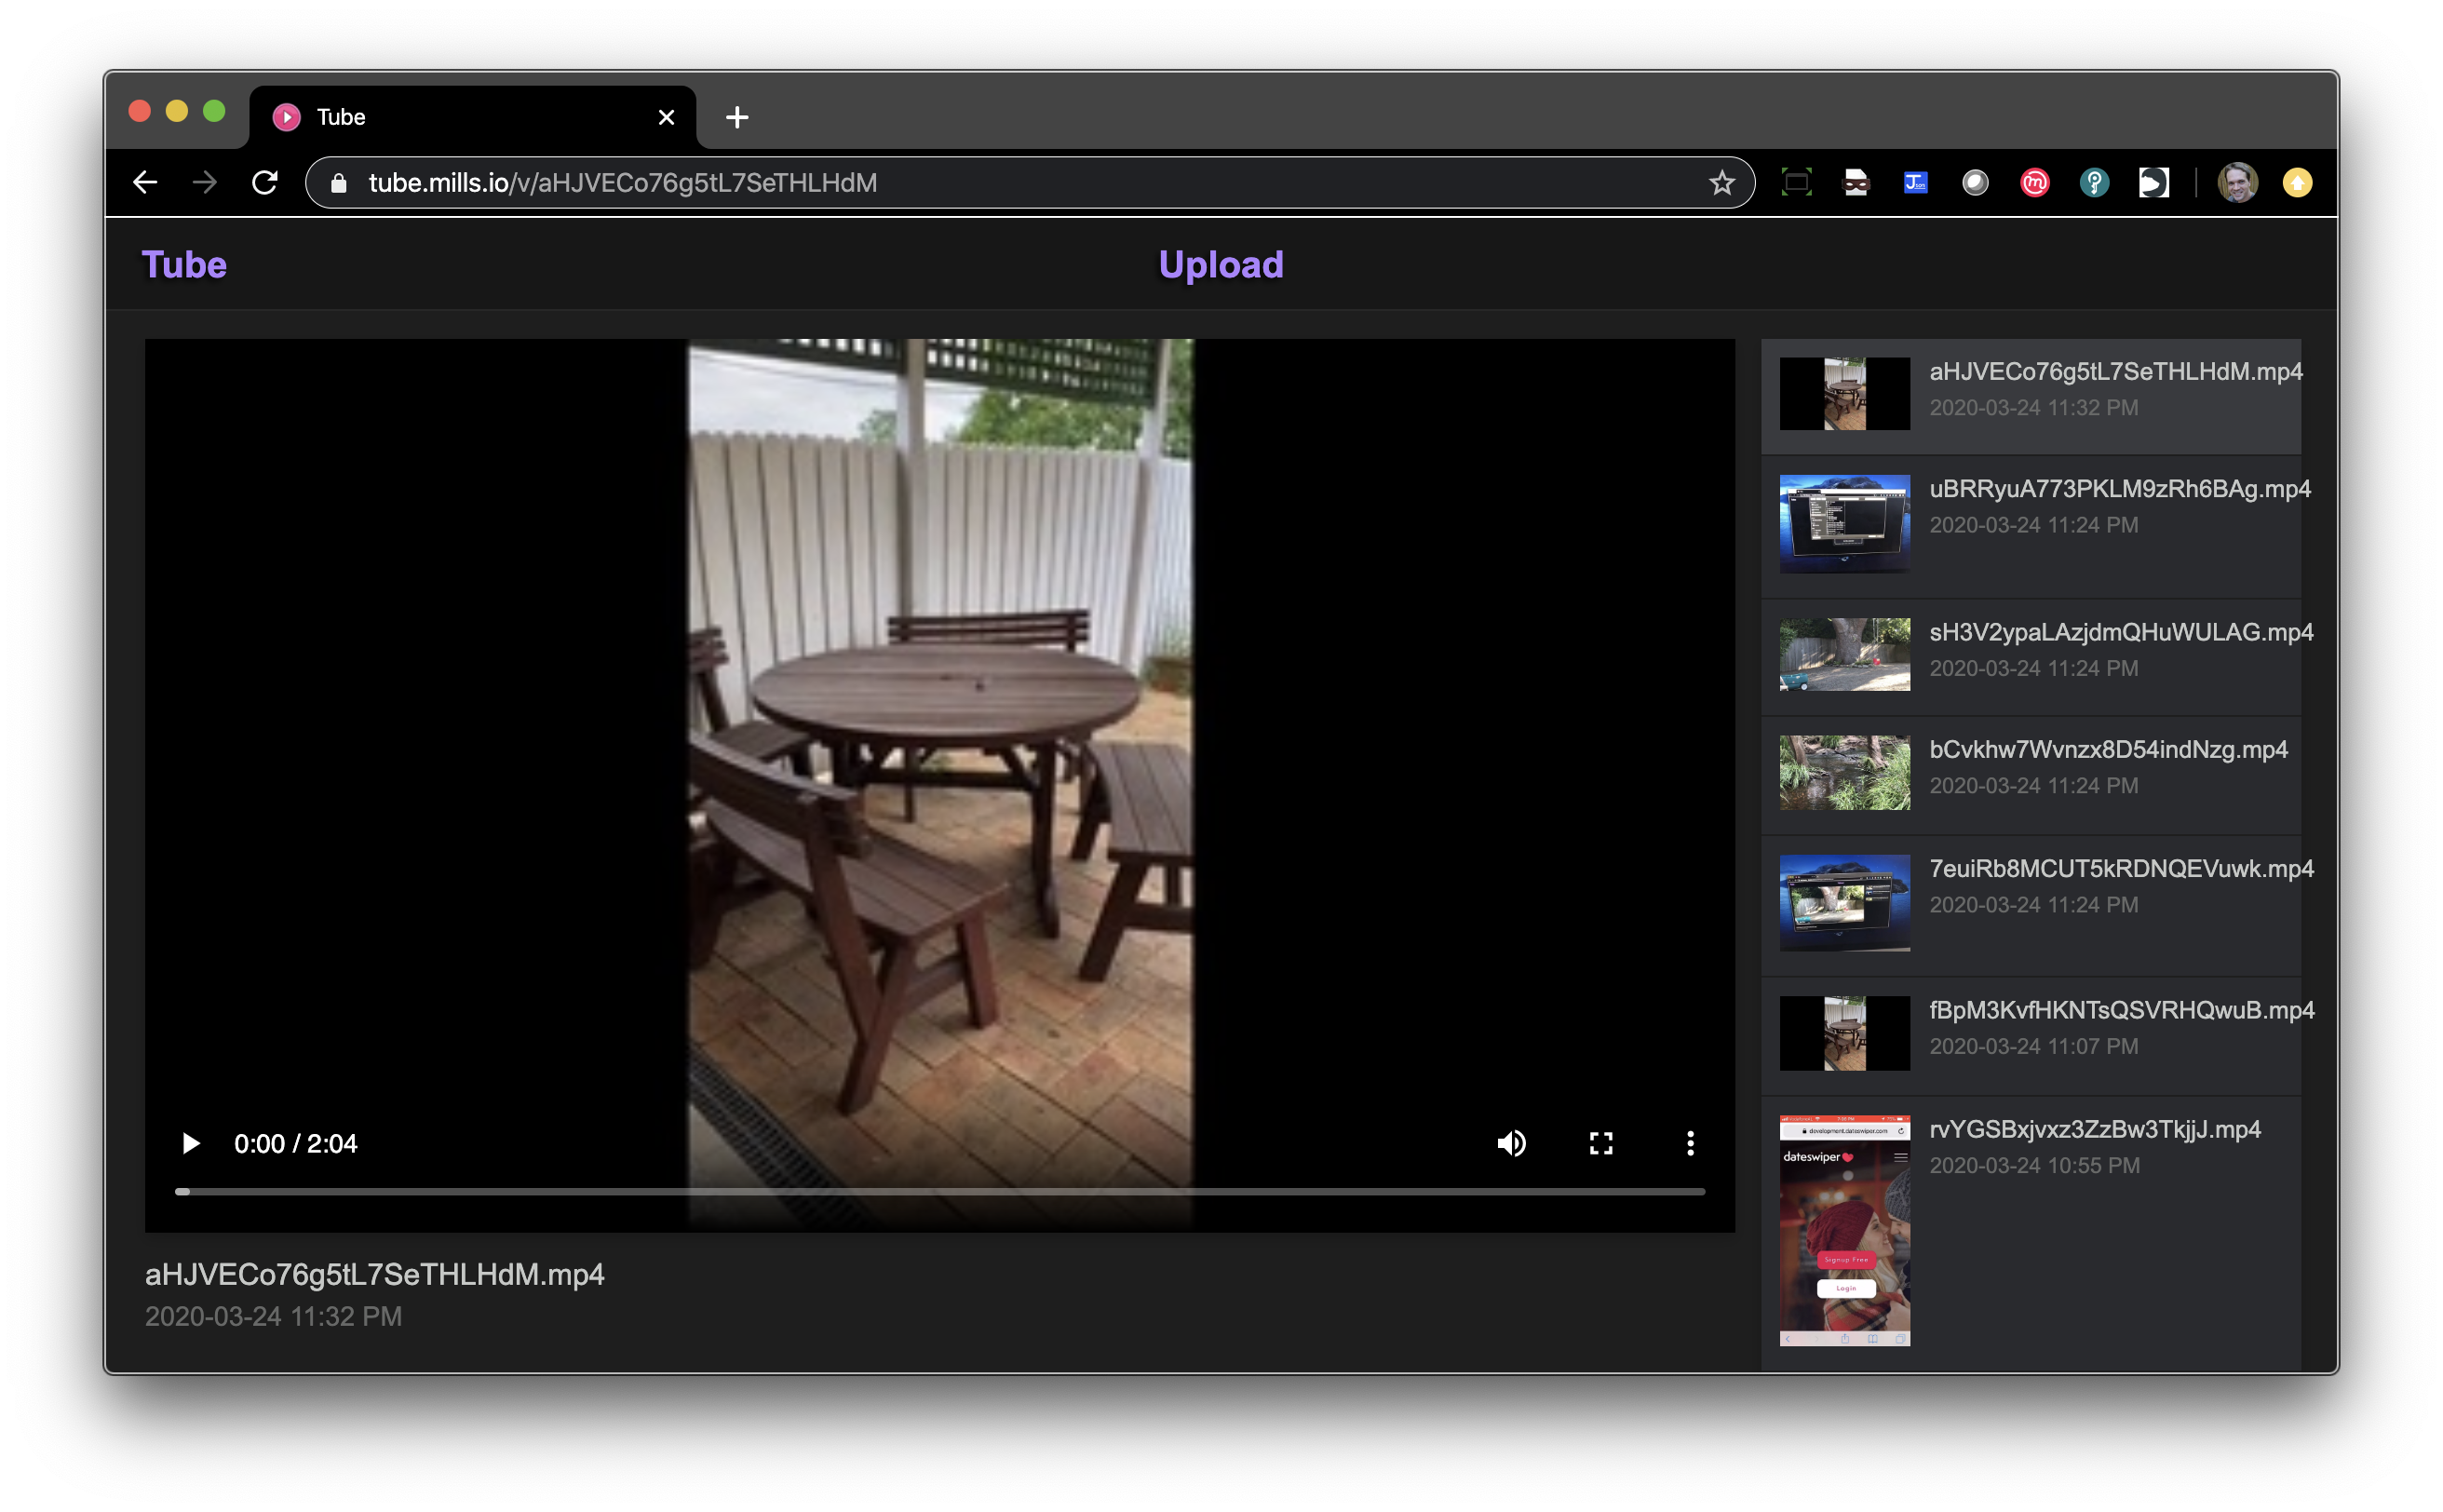Click the yellow update arrow icon
The width and height of the screenshot is (2443, 1512).
pos(2297,183)
